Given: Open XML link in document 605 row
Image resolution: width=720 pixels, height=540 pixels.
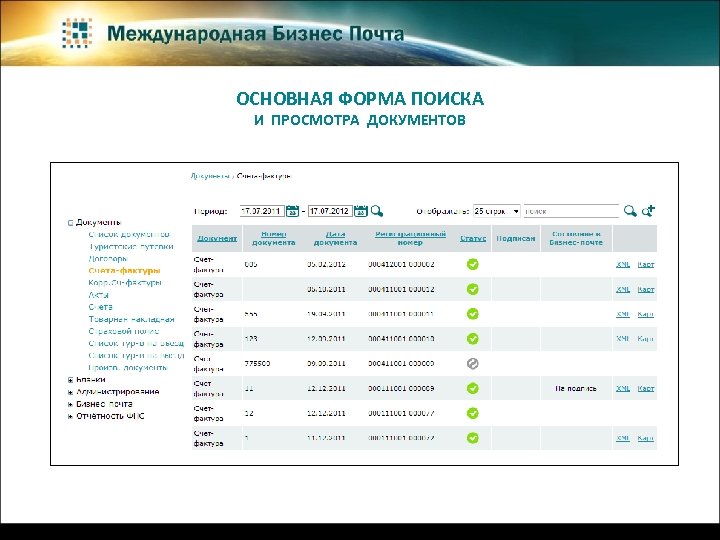Looking at the screenshot, I should click(623, 264).
